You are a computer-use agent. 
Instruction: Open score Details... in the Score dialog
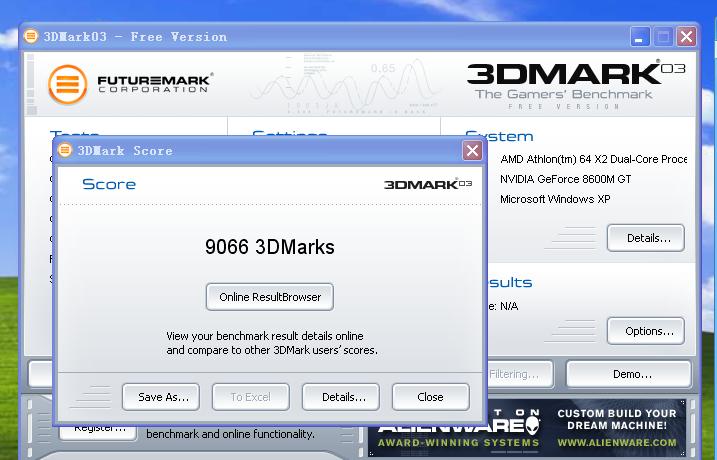(341, 397)
